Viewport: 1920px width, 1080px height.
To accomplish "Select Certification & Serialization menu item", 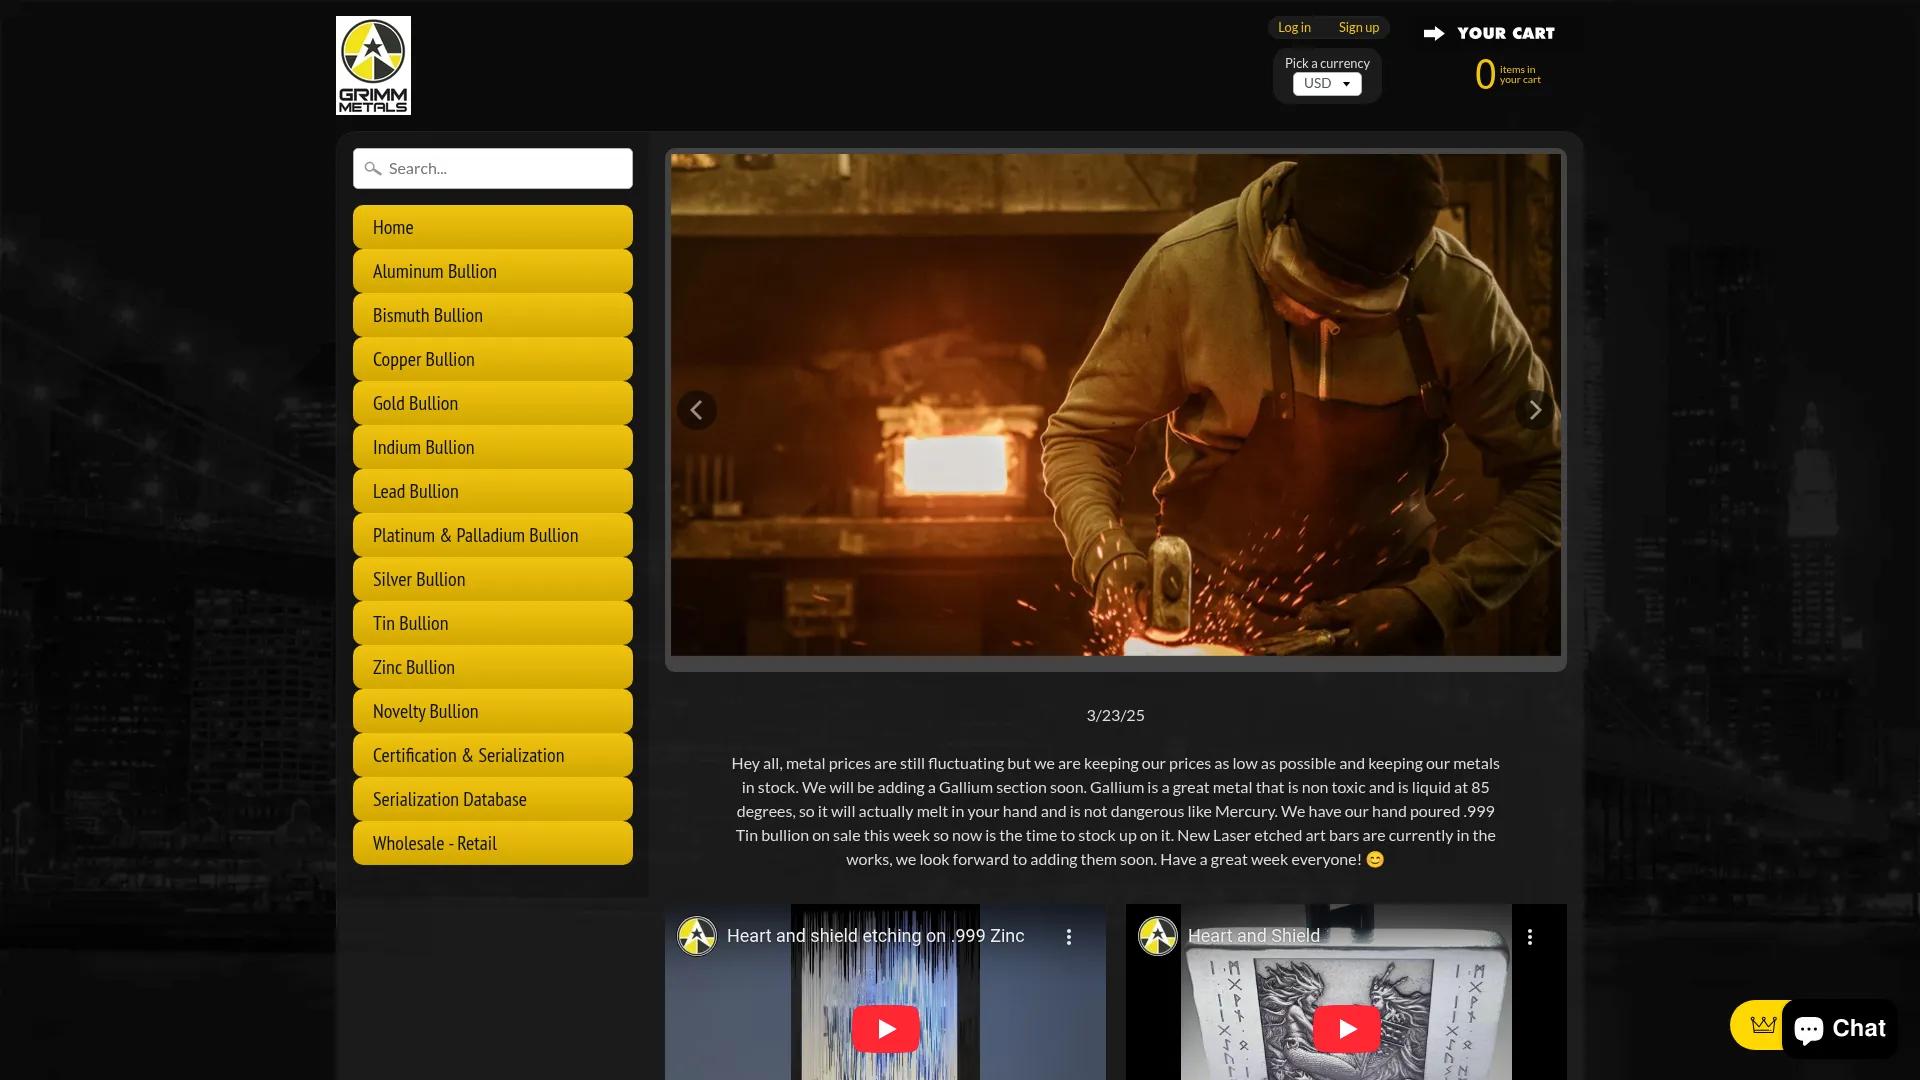I will coord(492,755).
